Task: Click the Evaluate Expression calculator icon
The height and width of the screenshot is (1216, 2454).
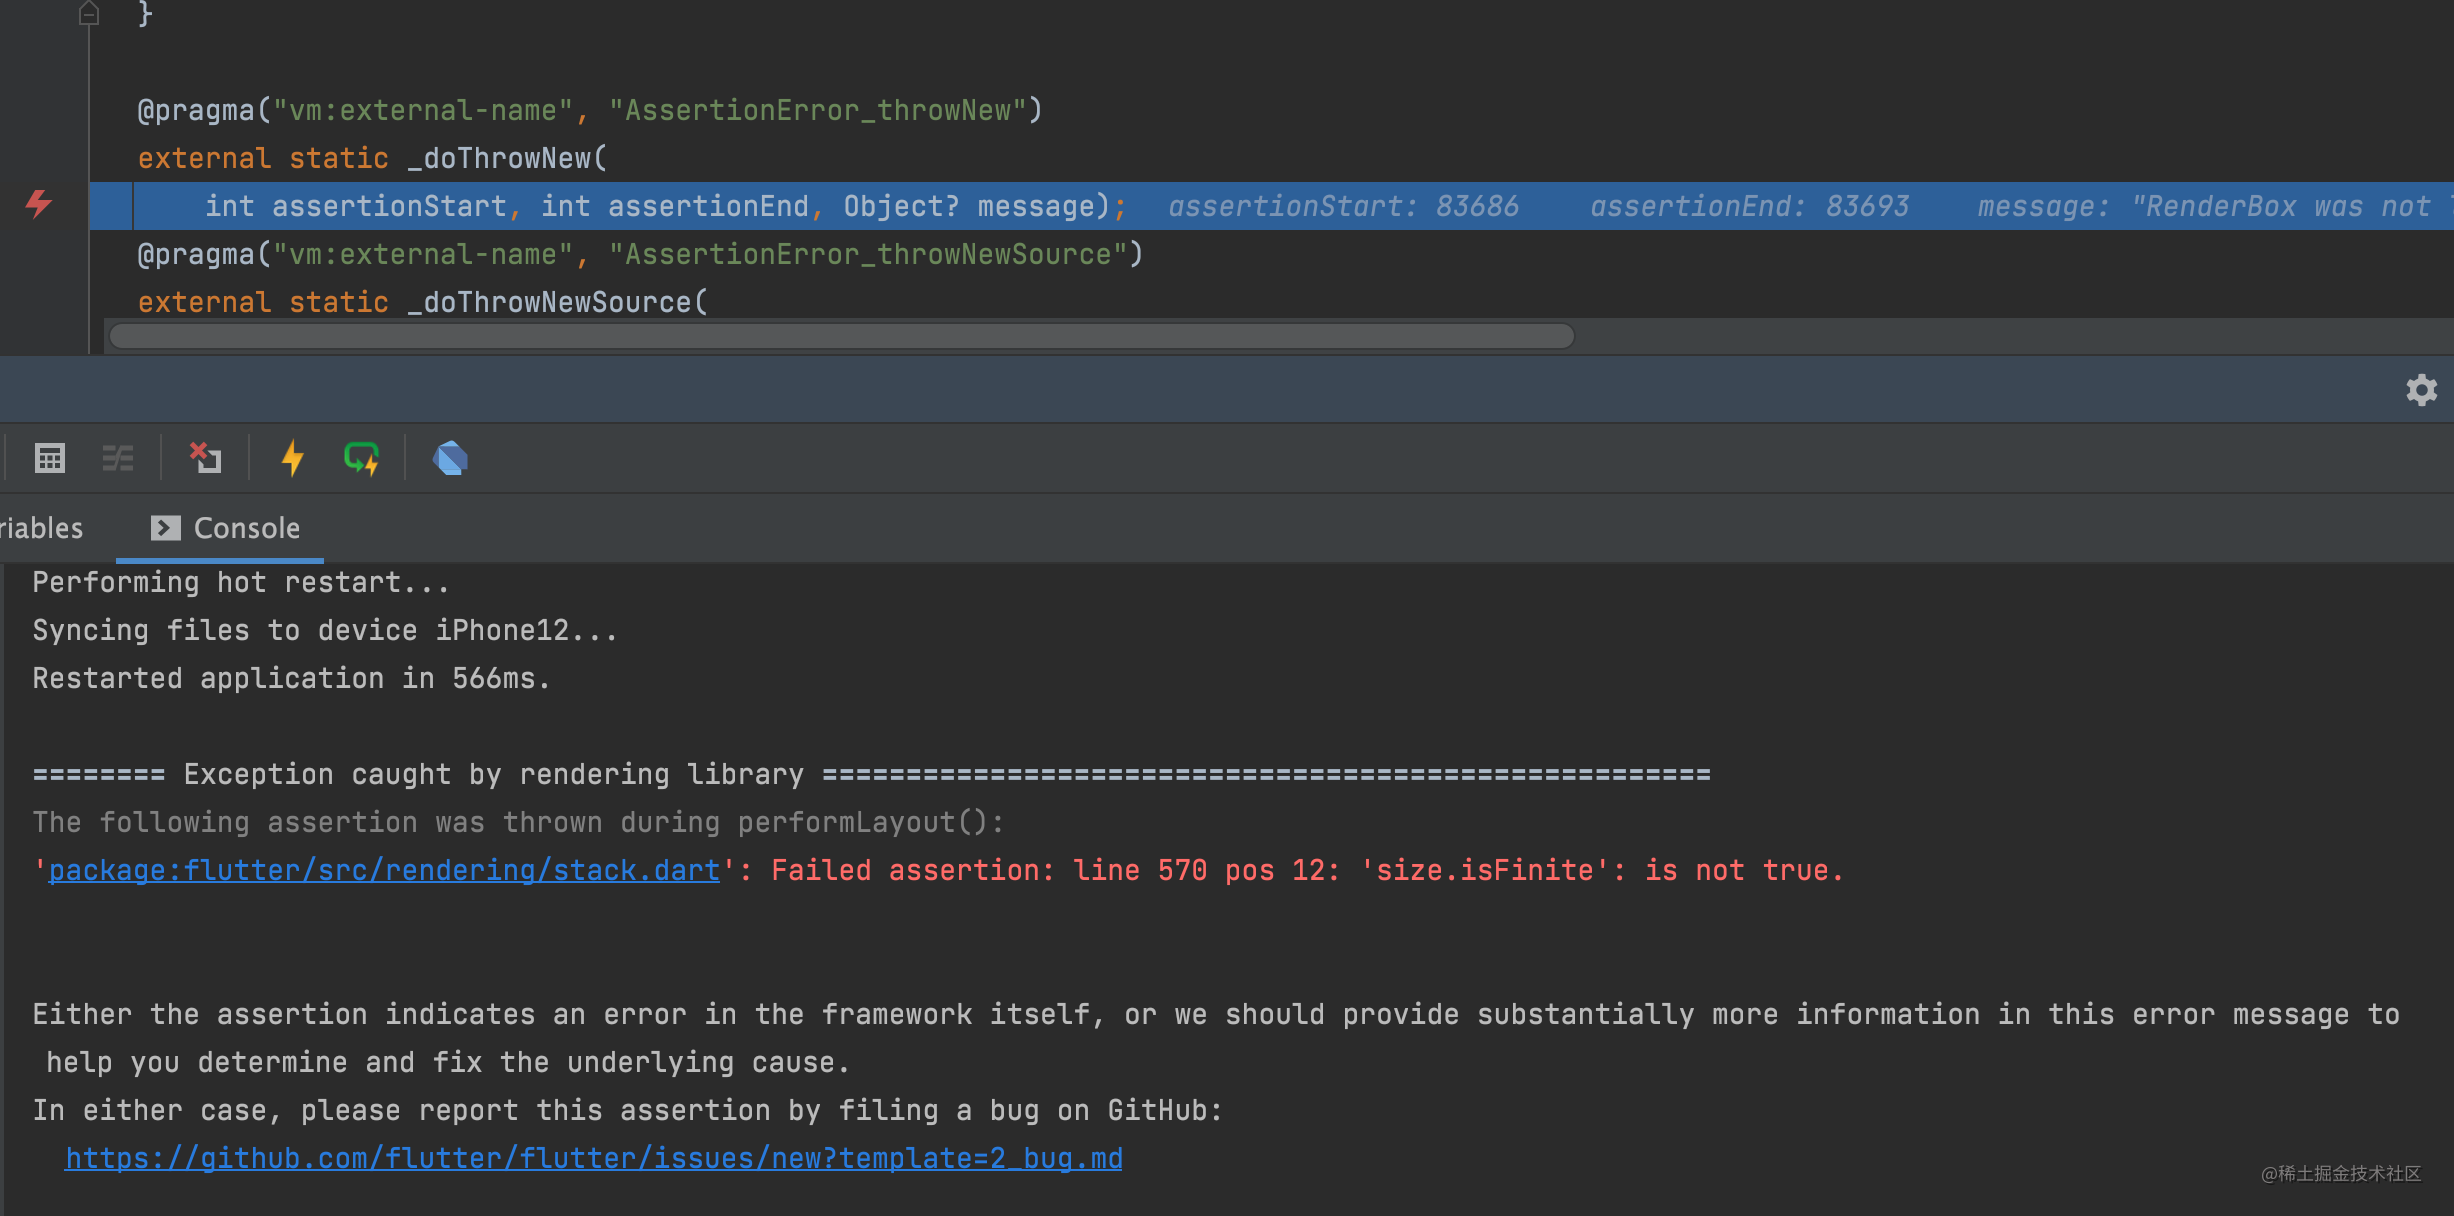Action: [49, 458]
